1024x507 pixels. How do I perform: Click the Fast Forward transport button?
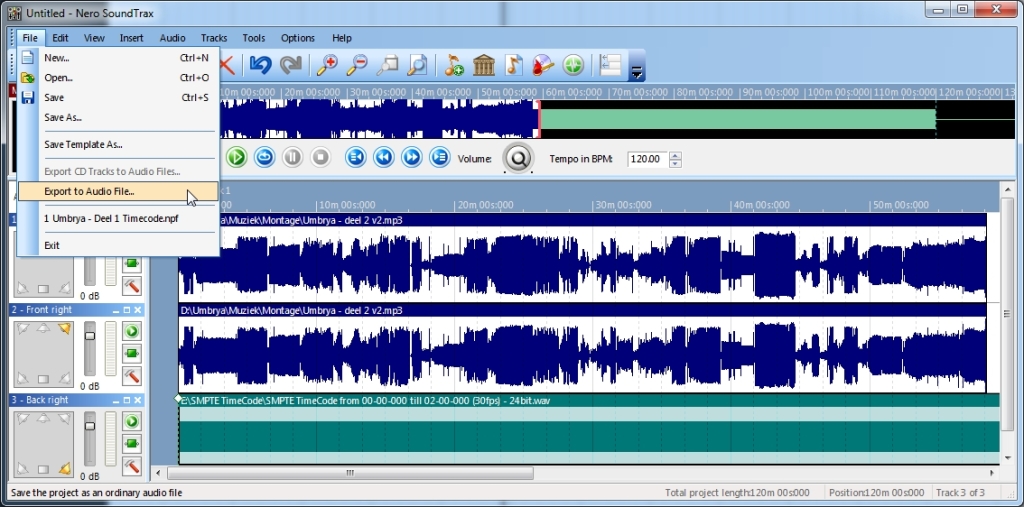(411, 157)
